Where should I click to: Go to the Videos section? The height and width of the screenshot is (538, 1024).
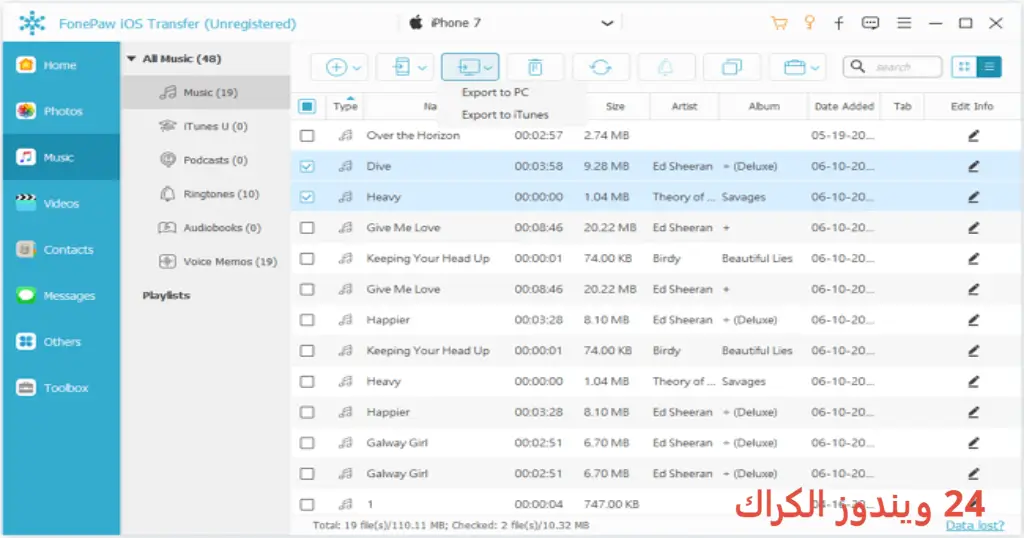pyautogui.click(x=60, y=204)
